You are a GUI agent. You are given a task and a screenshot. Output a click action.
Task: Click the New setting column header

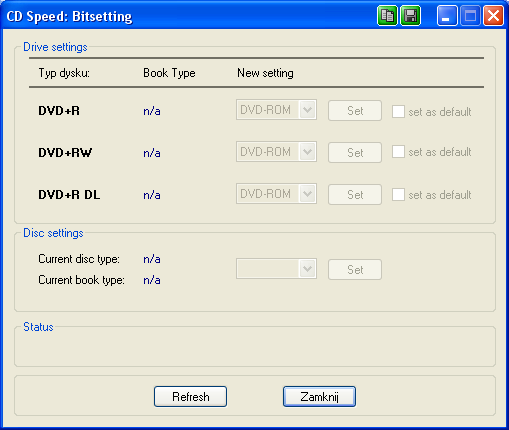[x=265, y=73]
